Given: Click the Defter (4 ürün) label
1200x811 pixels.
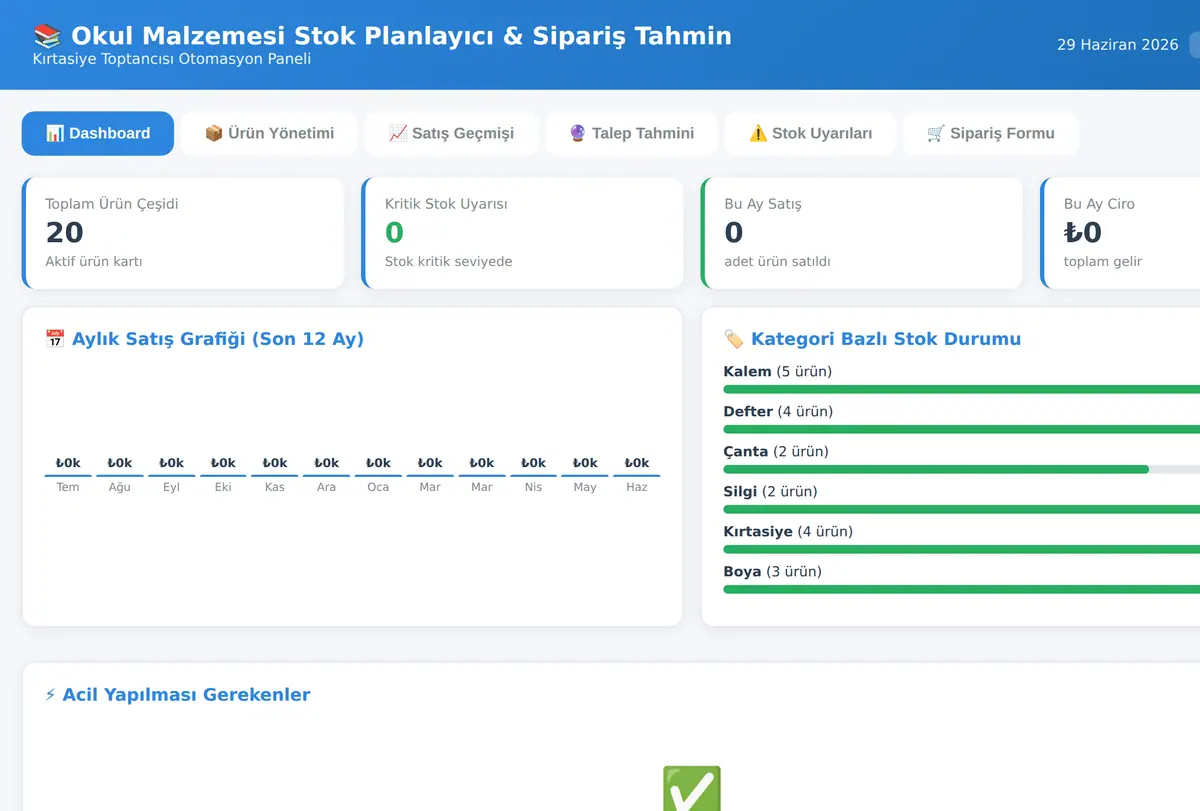Looking at the screenshot, I should pos(778,412).
